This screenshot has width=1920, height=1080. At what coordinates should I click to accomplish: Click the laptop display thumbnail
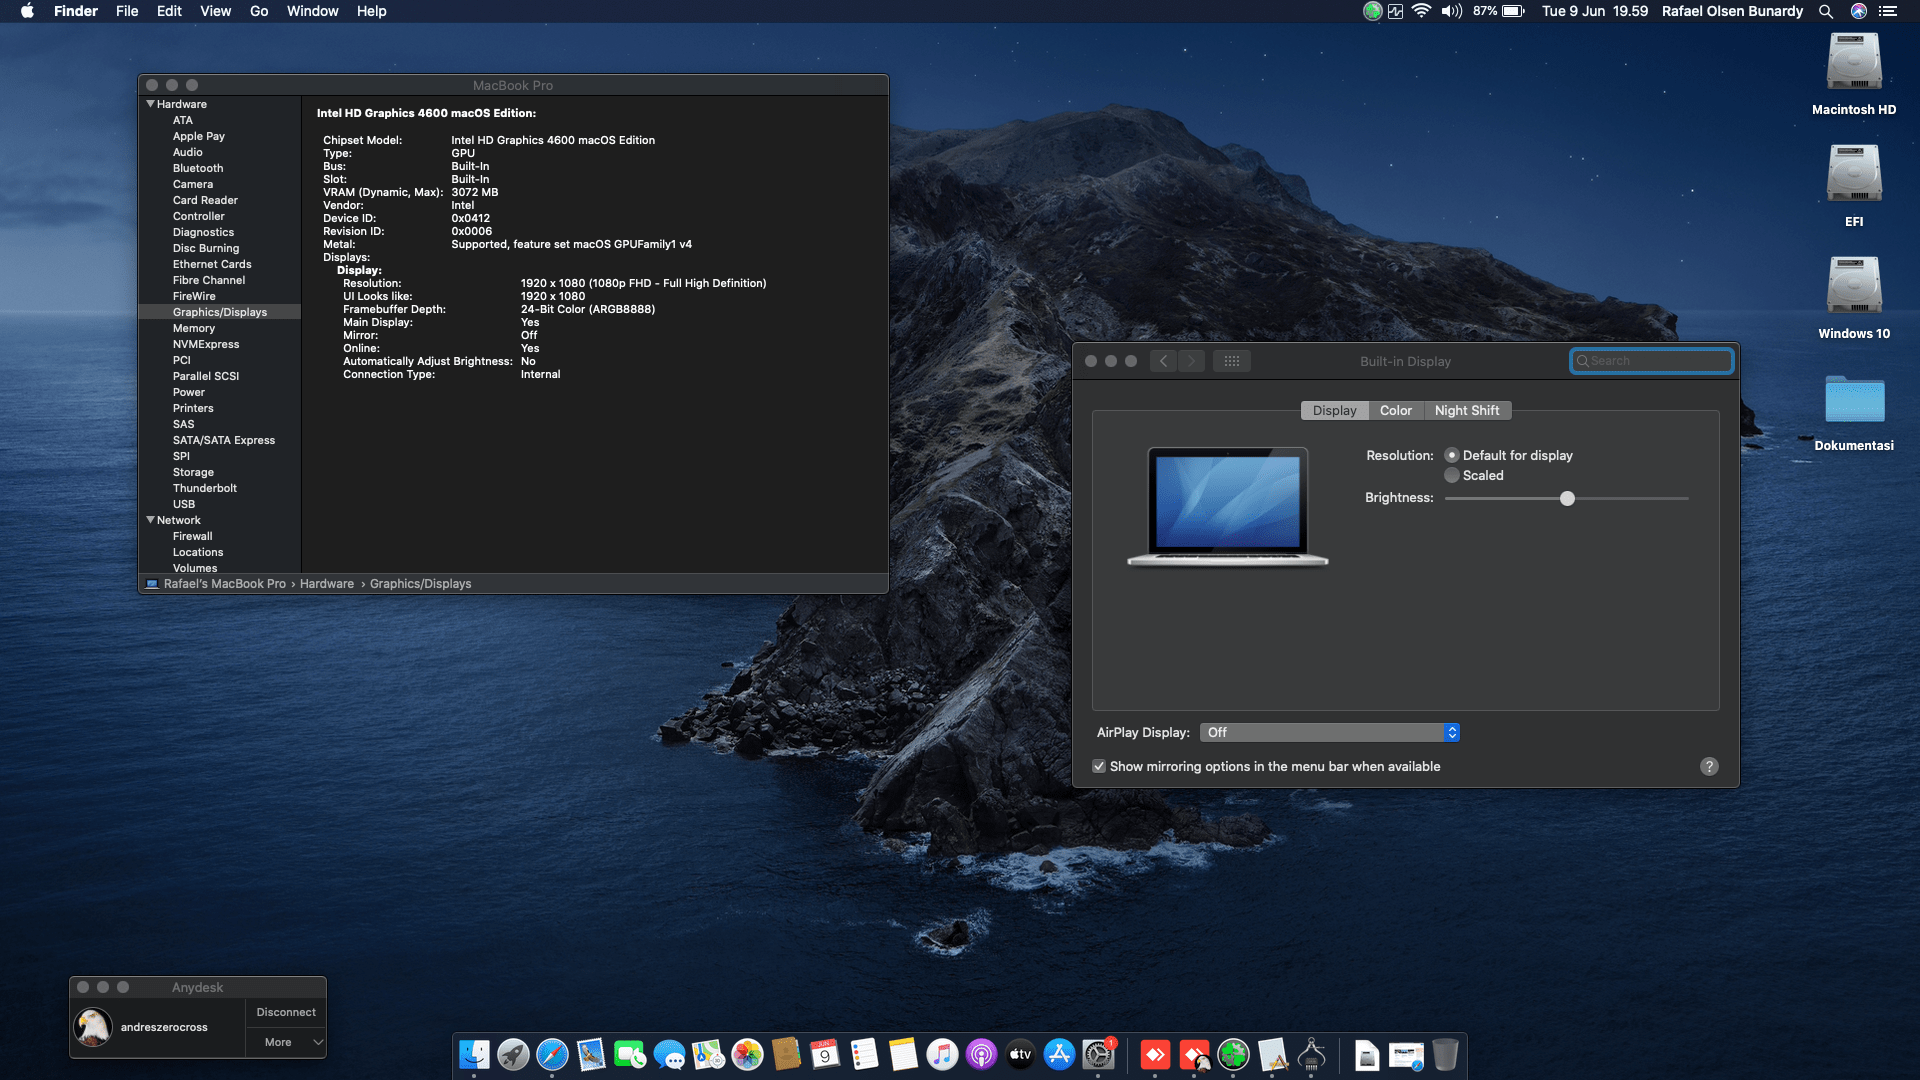point(1228,506)
